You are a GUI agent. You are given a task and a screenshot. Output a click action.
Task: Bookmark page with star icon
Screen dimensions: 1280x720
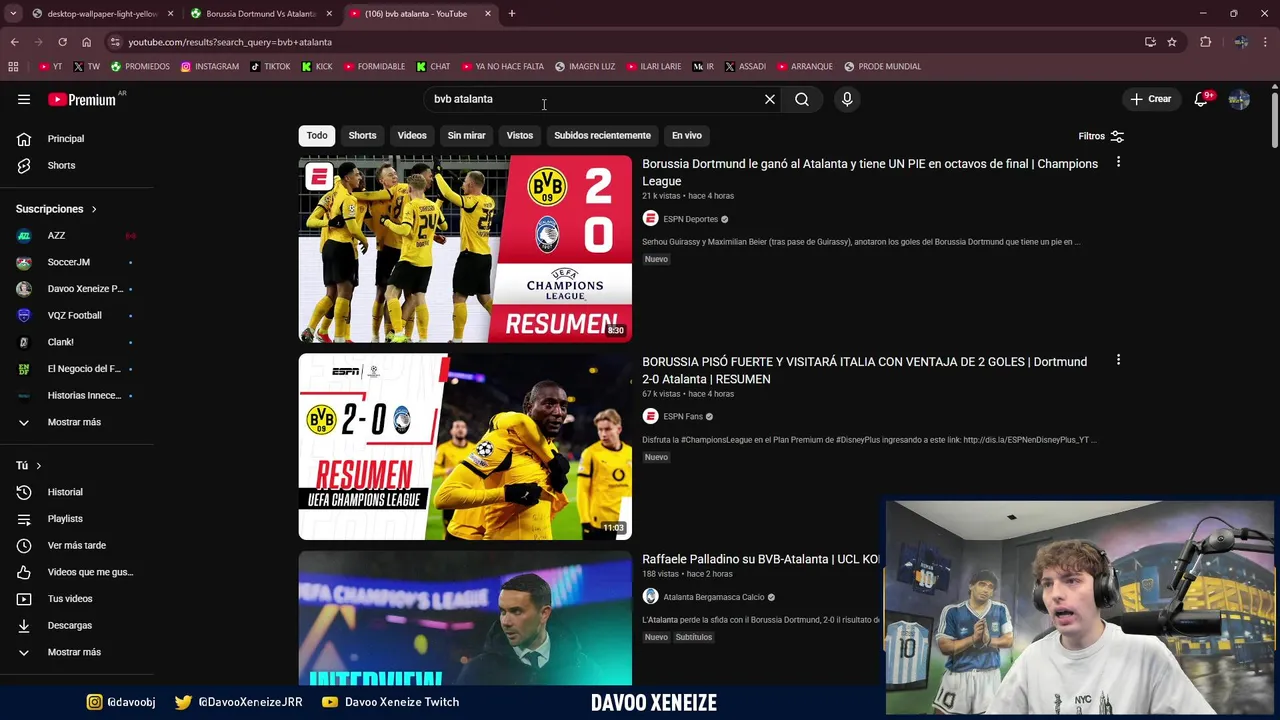[1172, 42]
